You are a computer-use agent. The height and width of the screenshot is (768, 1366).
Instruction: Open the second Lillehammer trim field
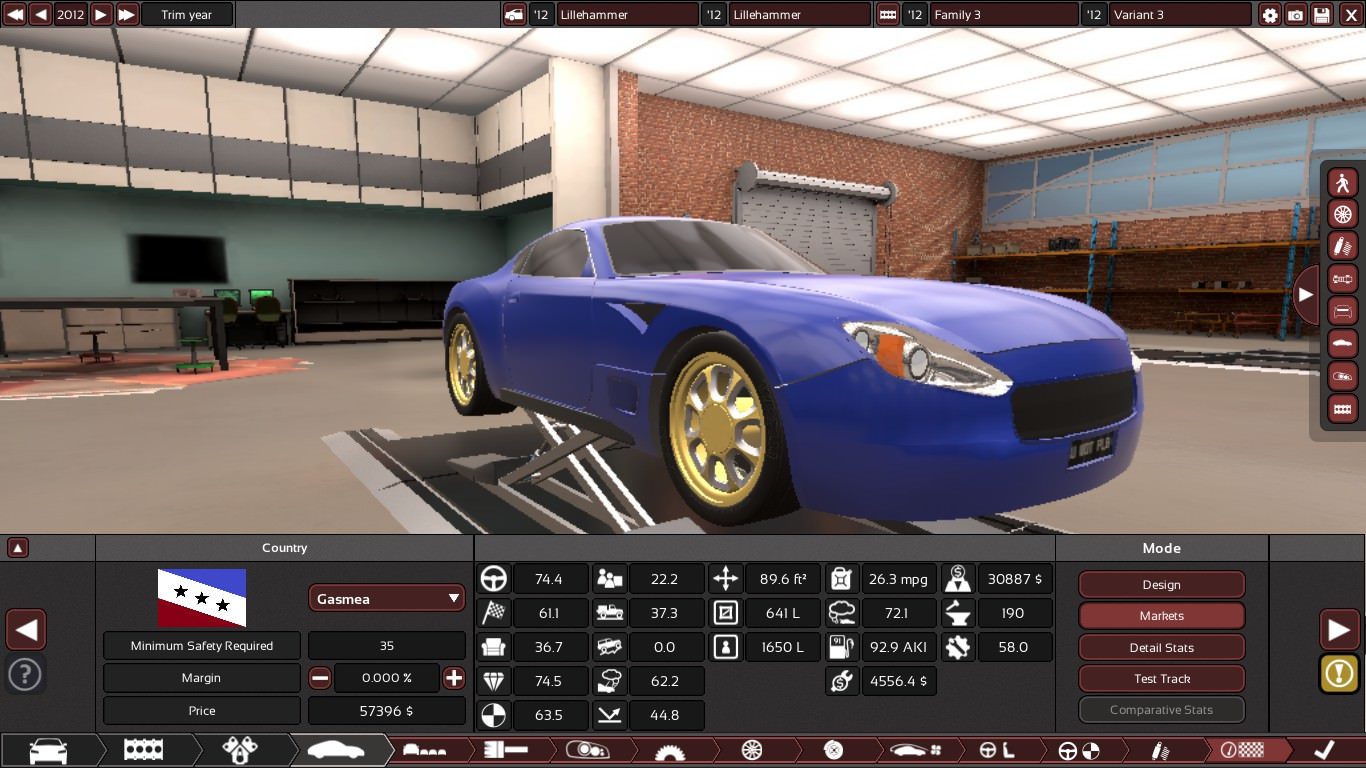(800, 14)
